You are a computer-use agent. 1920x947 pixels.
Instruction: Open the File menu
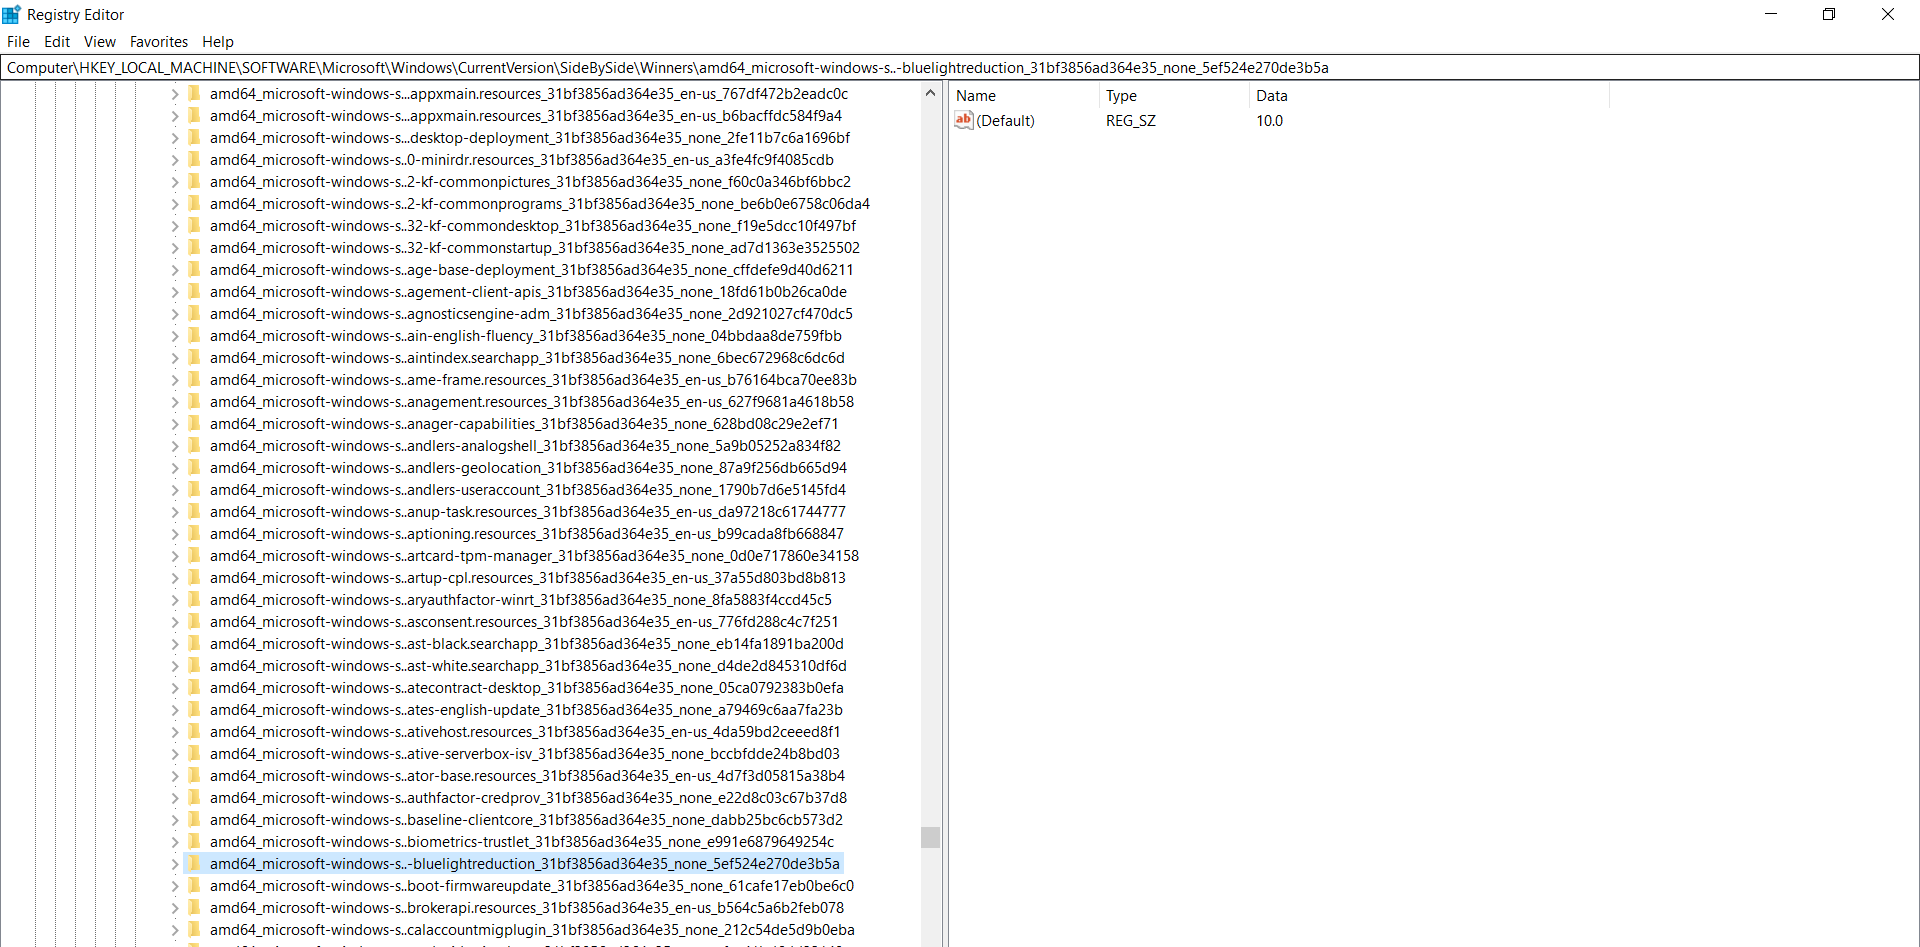pos(18,42)
